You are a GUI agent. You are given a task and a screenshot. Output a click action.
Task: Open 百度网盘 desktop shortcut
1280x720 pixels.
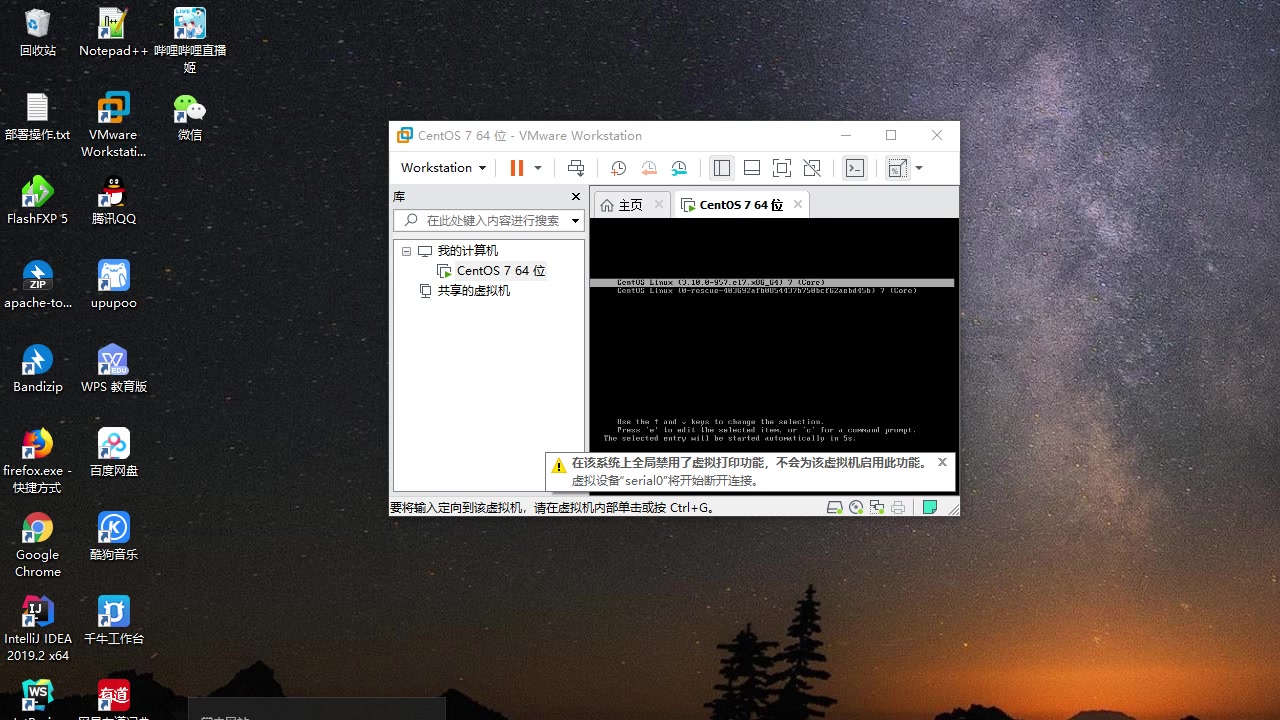(113, 453)
